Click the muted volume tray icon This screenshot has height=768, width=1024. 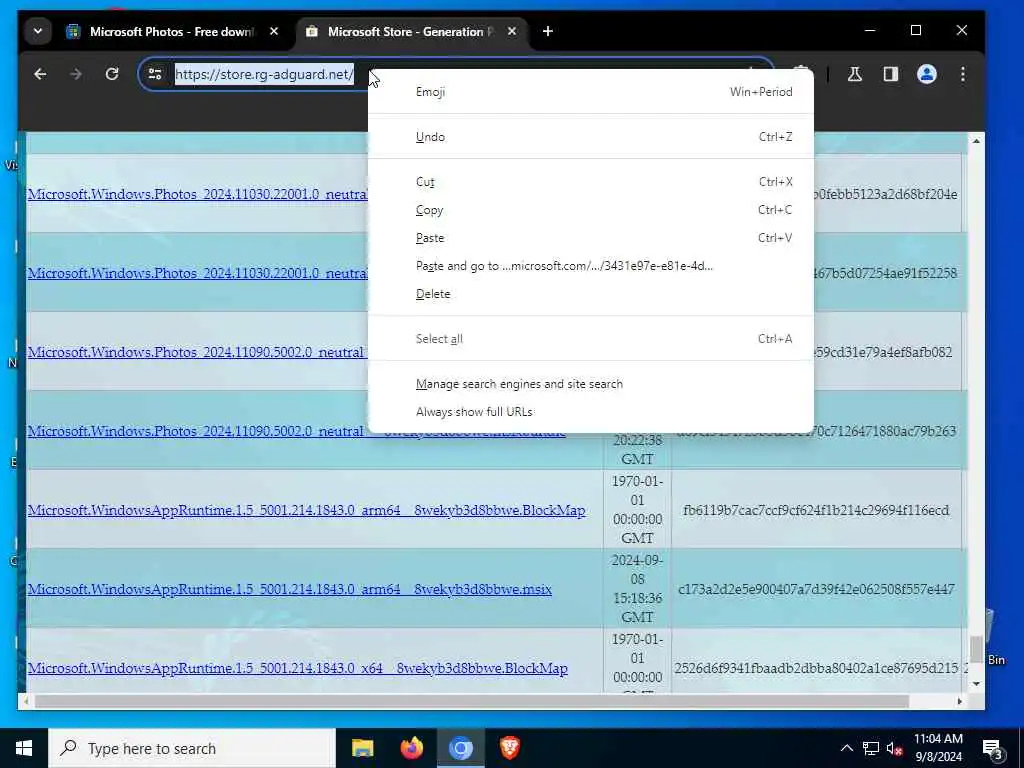point(894,748)
